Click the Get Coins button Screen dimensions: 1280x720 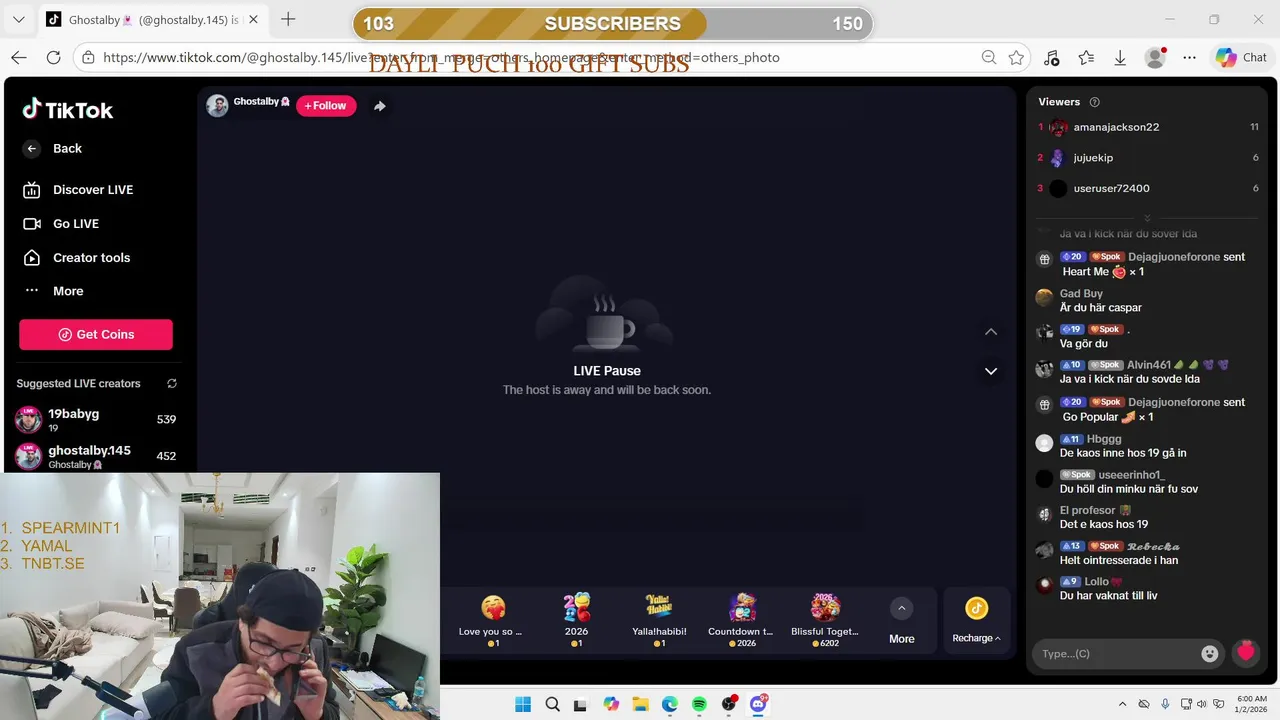click(x=96, y=334)
